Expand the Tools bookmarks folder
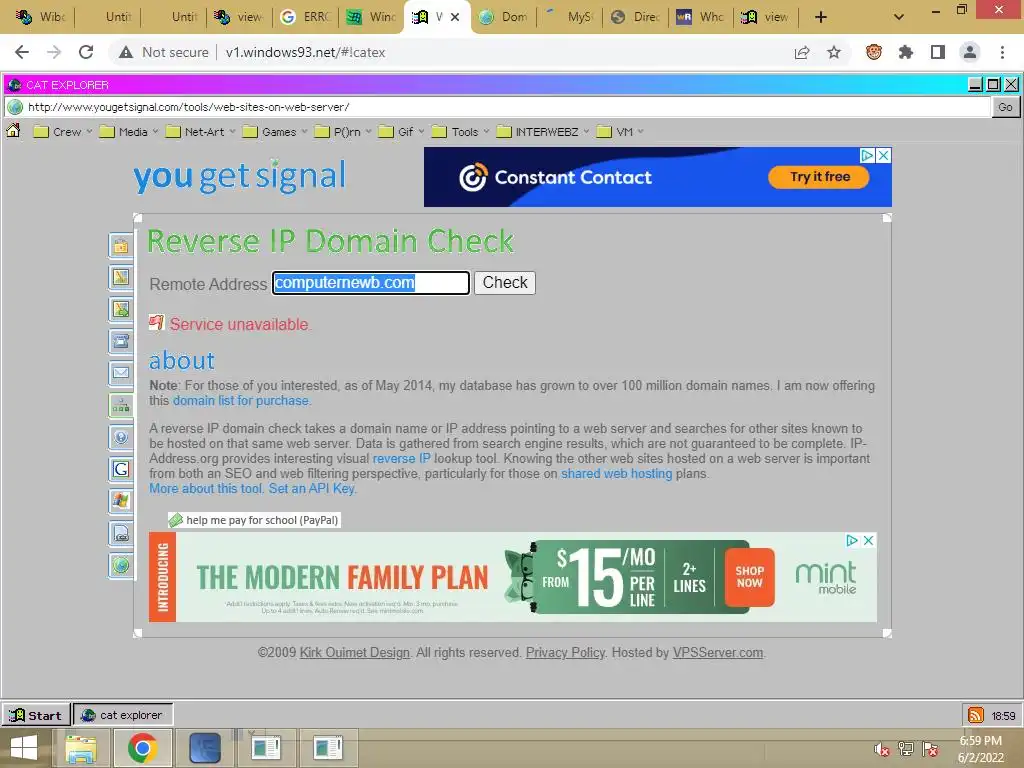1024x768 pixels. [x=461, y=132]
